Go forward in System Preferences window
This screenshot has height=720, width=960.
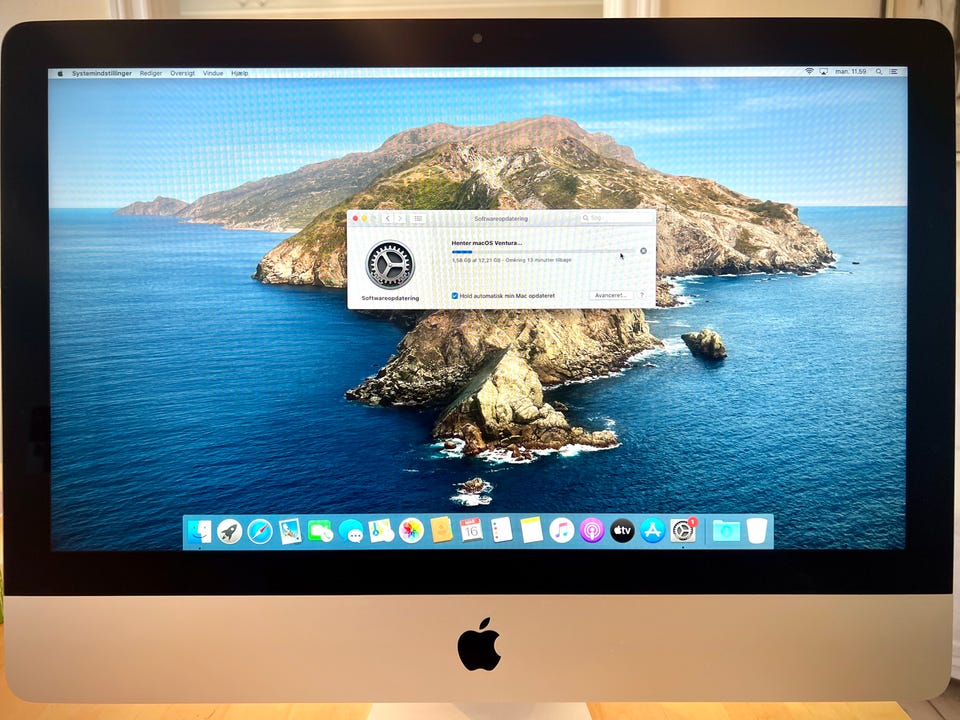coord(400,219)
